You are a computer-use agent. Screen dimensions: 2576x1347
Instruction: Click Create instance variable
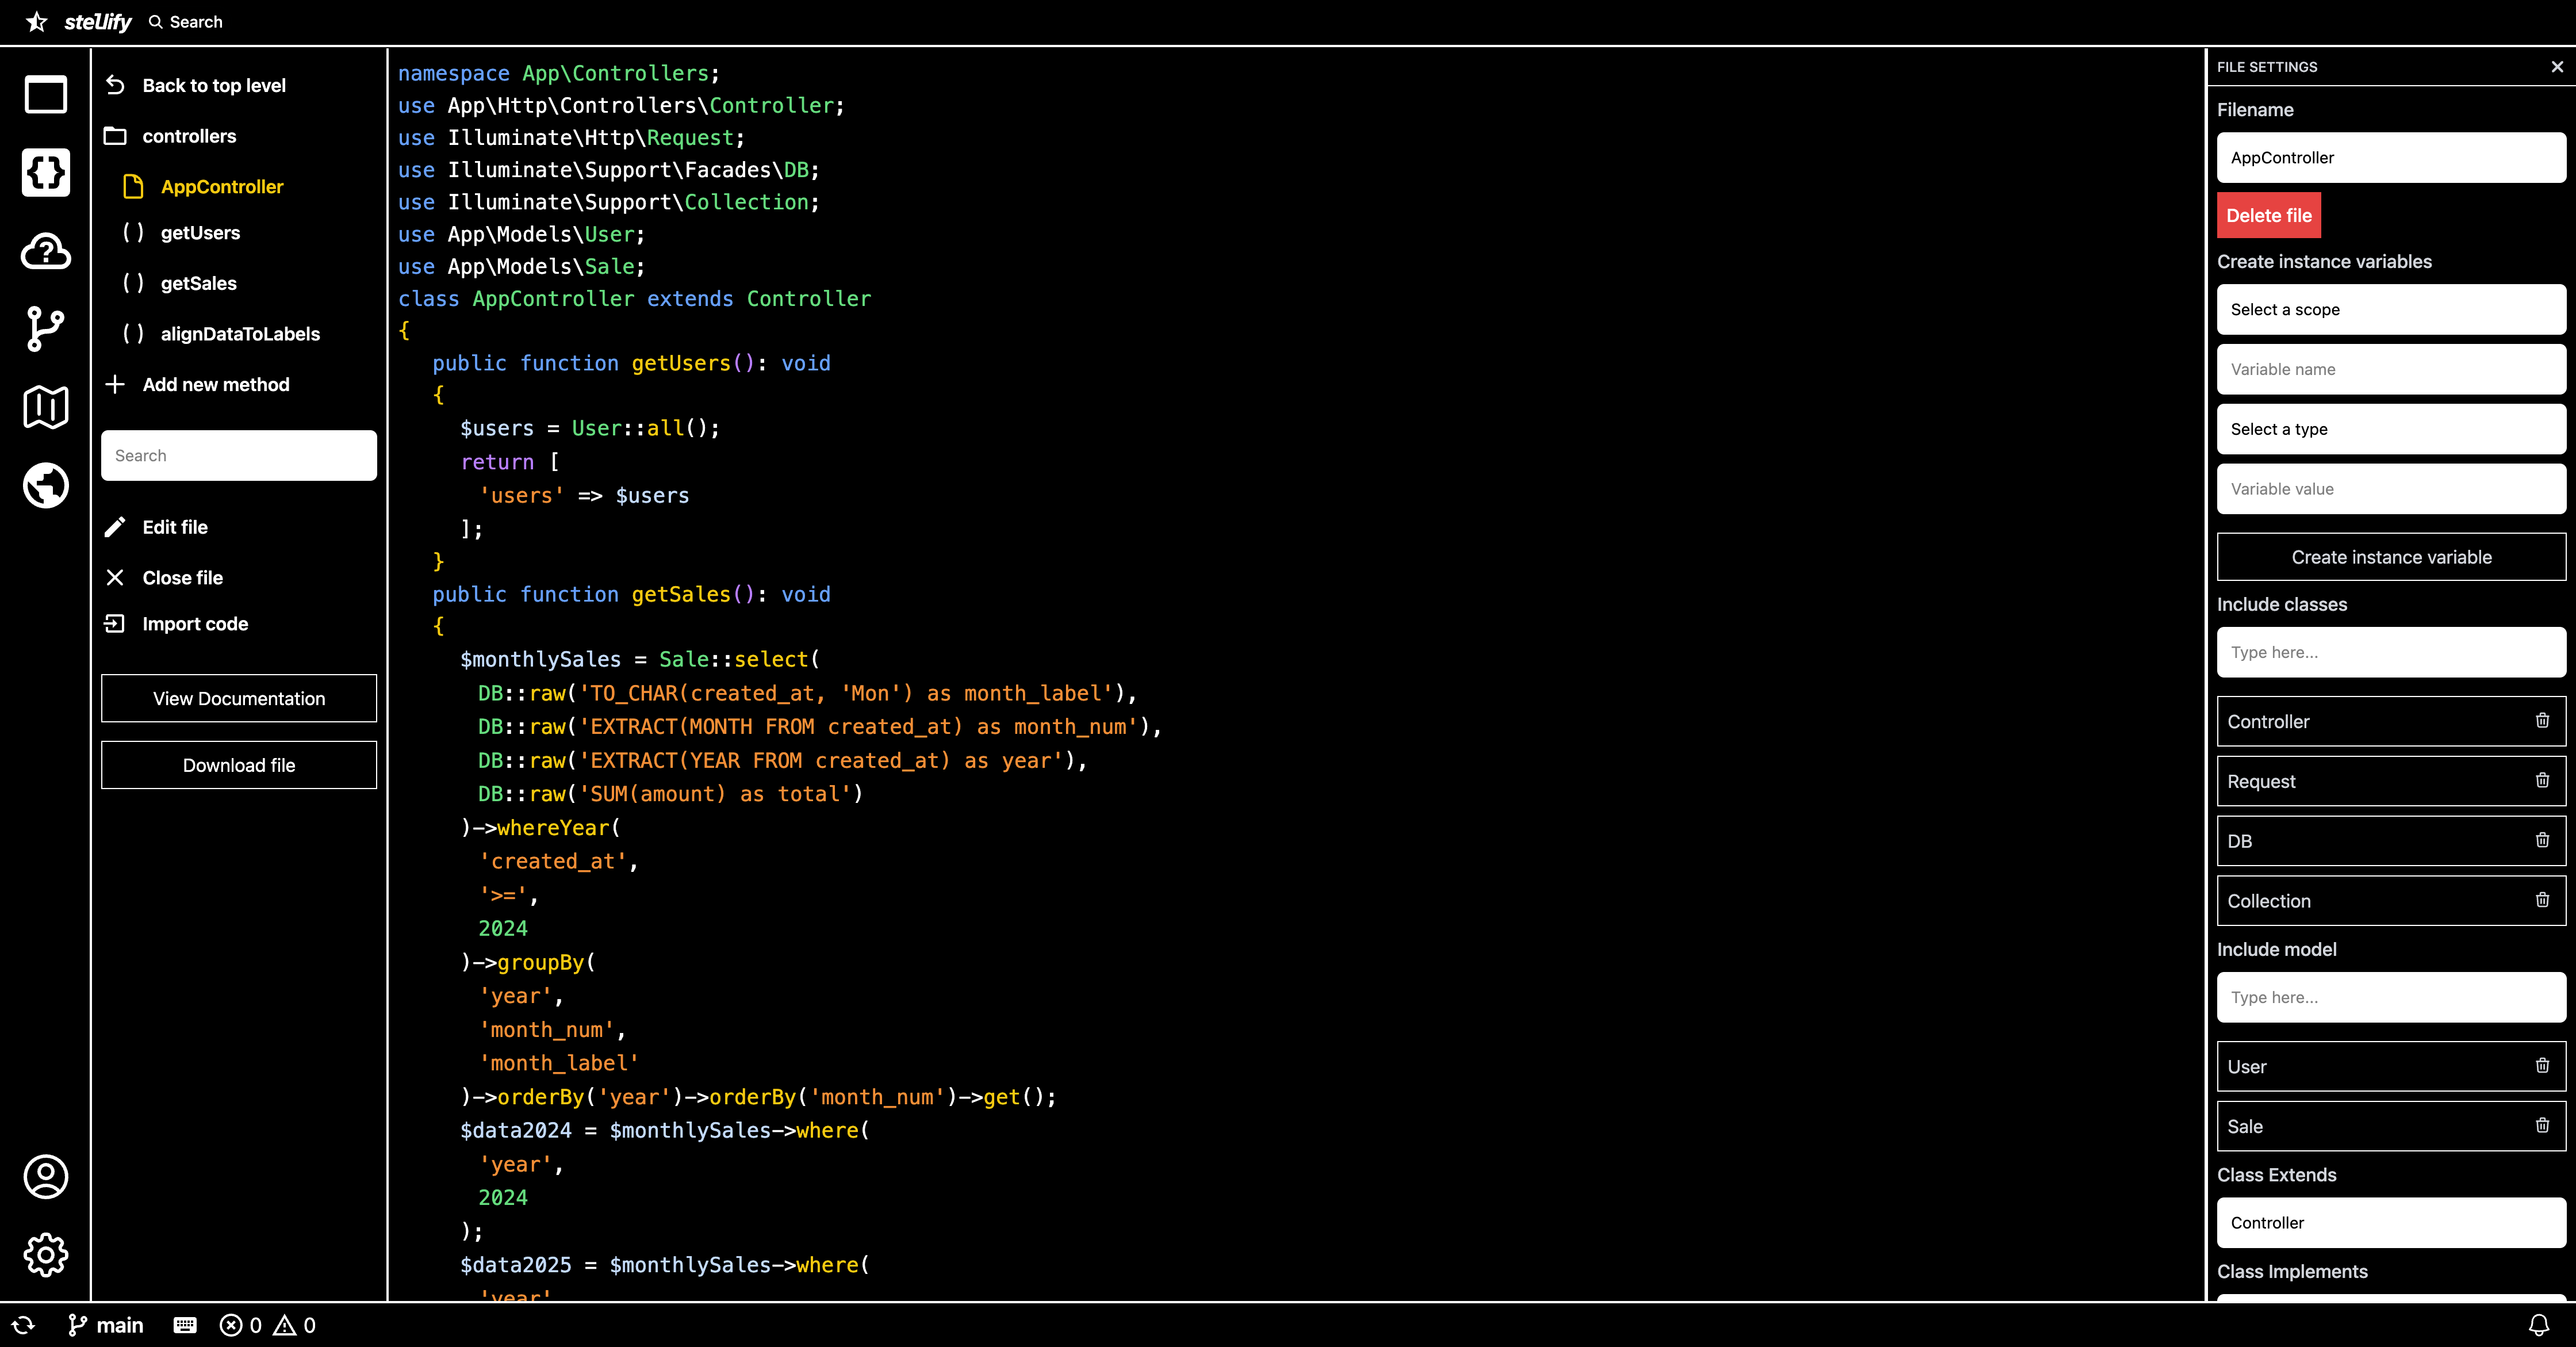click(x=2390, y=557)
